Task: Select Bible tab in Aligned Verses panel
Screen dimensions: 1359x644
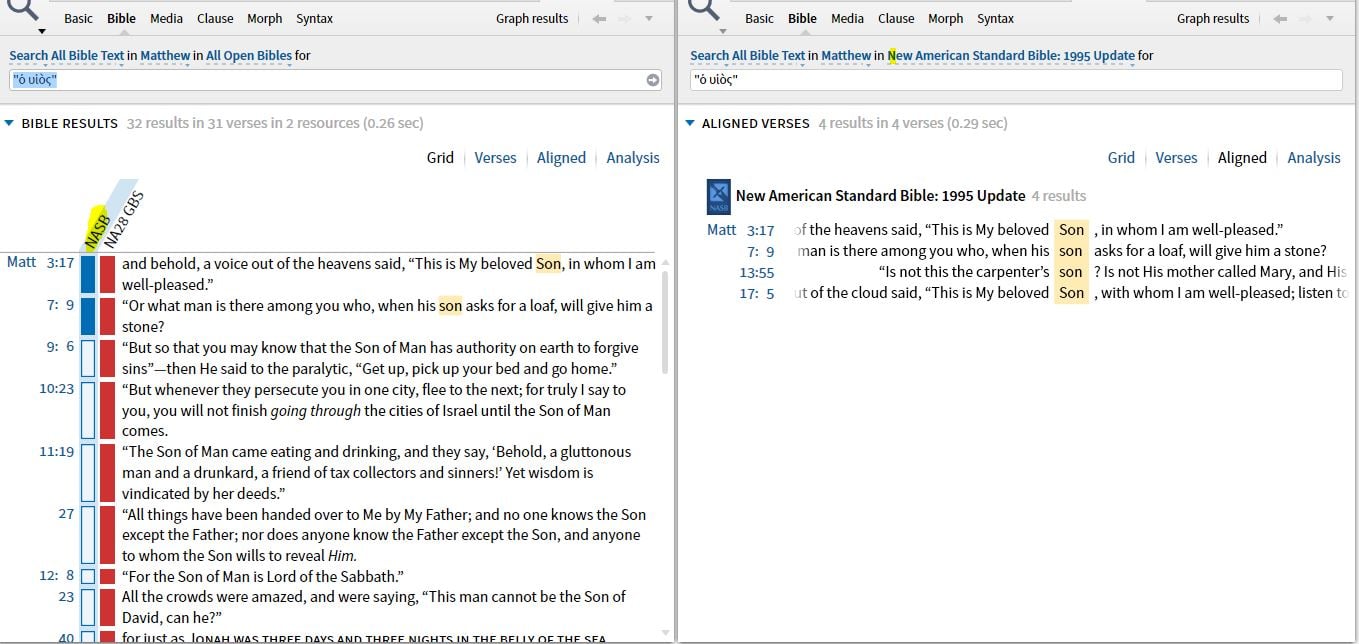Action: coord(802,19)
